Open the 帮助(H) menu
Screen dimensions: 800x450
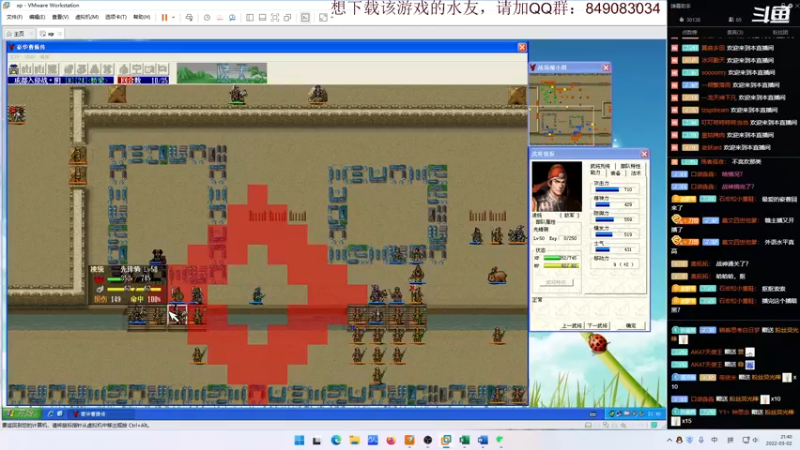pos(141,17)
